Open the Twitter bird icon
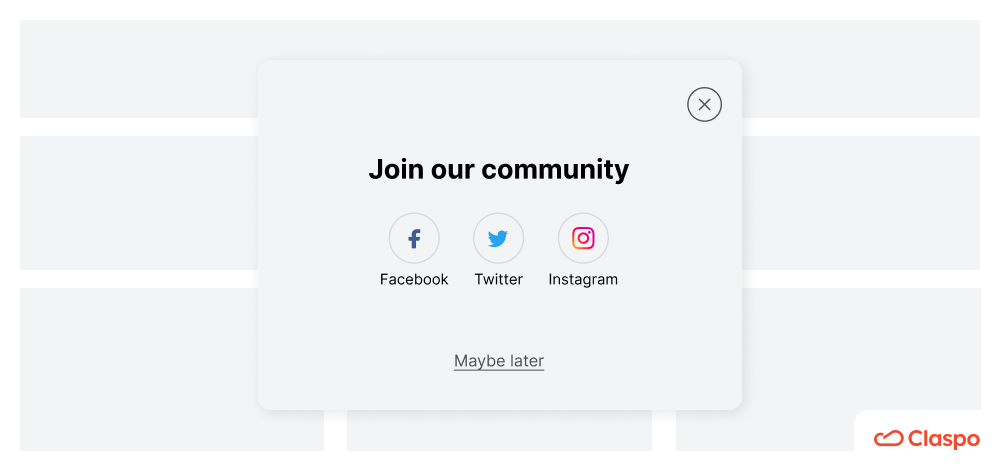The width and height of the screenshot is (1000, 470). [x=498, y=239]
